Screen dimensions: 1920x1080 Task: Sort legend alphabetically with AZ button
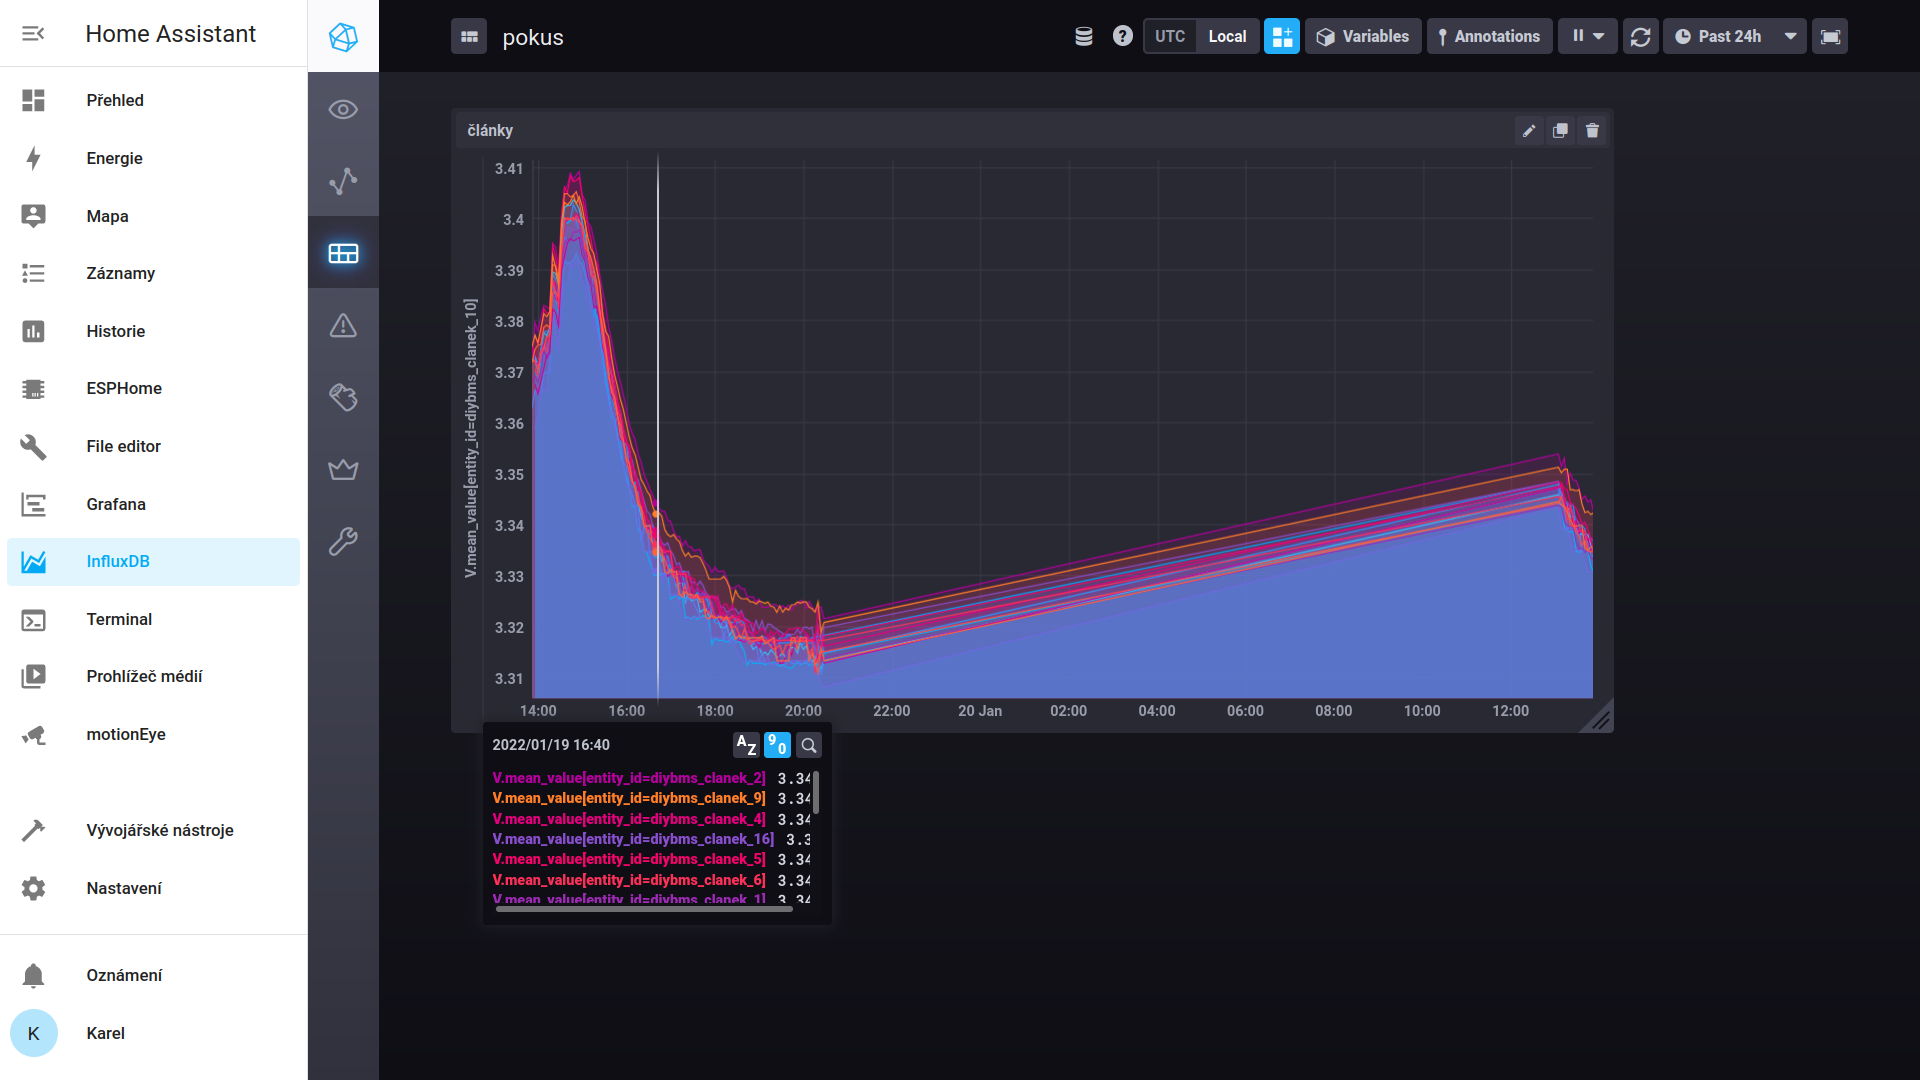[746, 745]
